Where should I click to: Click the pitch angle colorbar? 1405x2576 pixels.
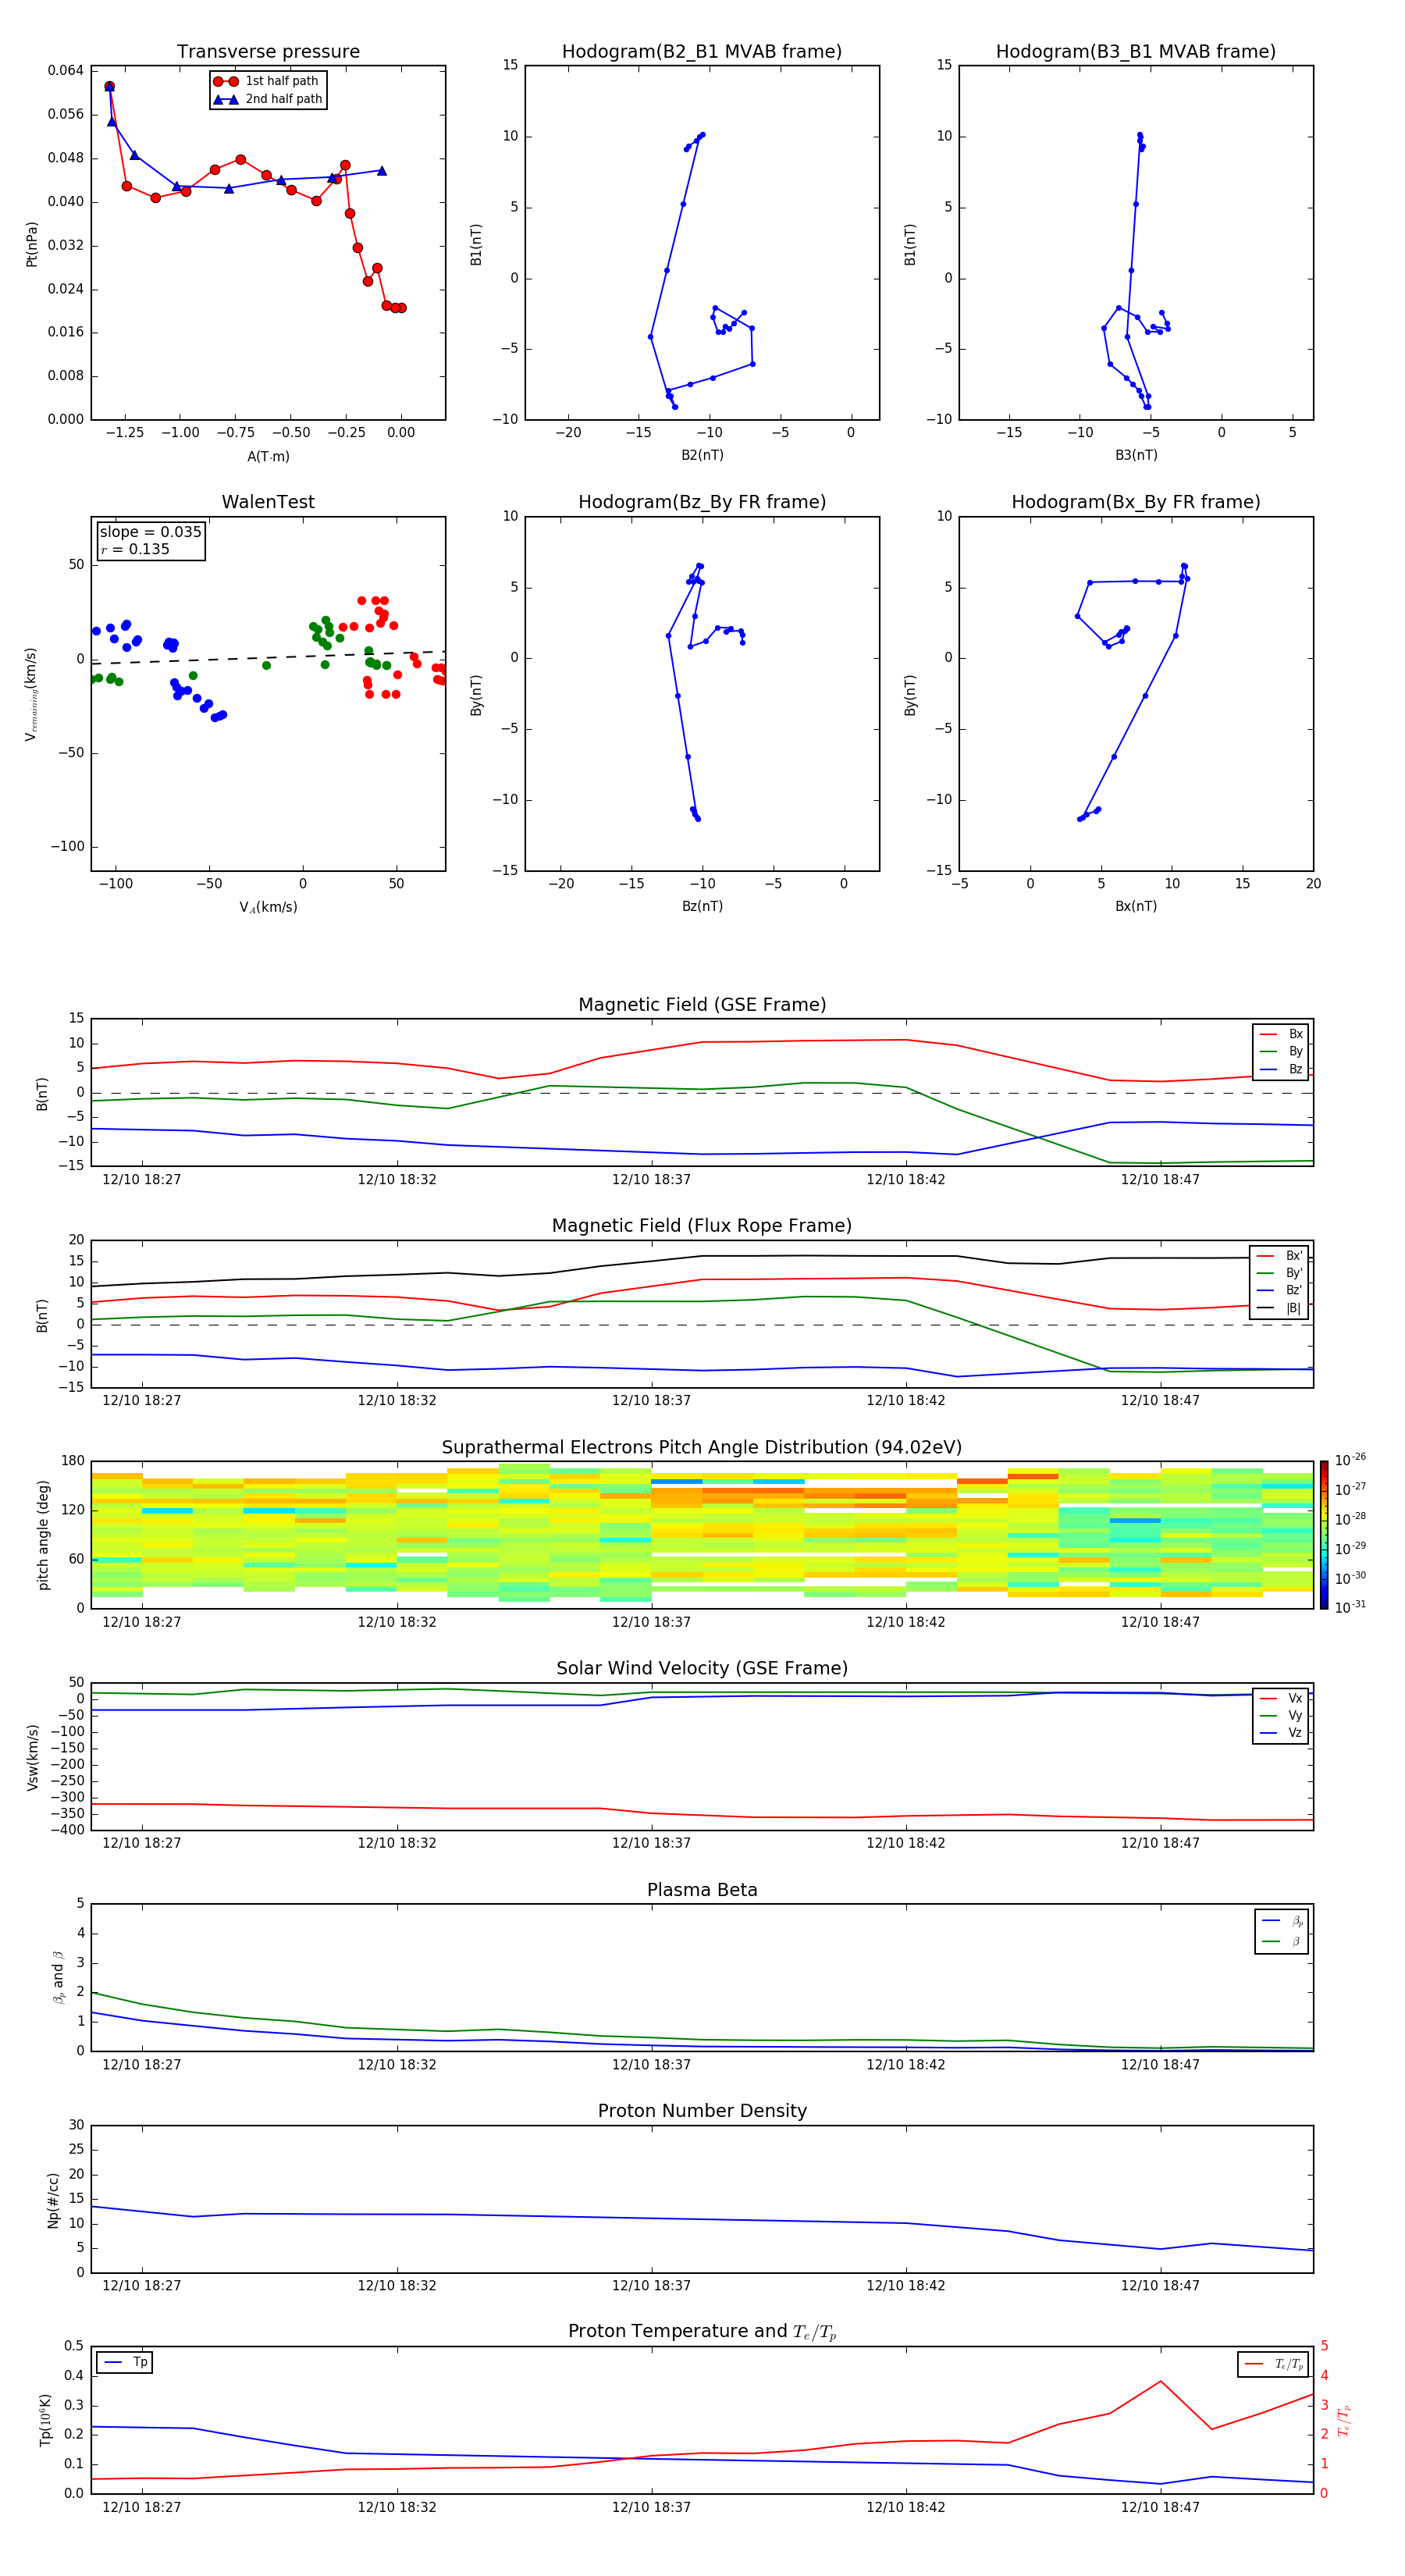(x=1324, y=1535)
